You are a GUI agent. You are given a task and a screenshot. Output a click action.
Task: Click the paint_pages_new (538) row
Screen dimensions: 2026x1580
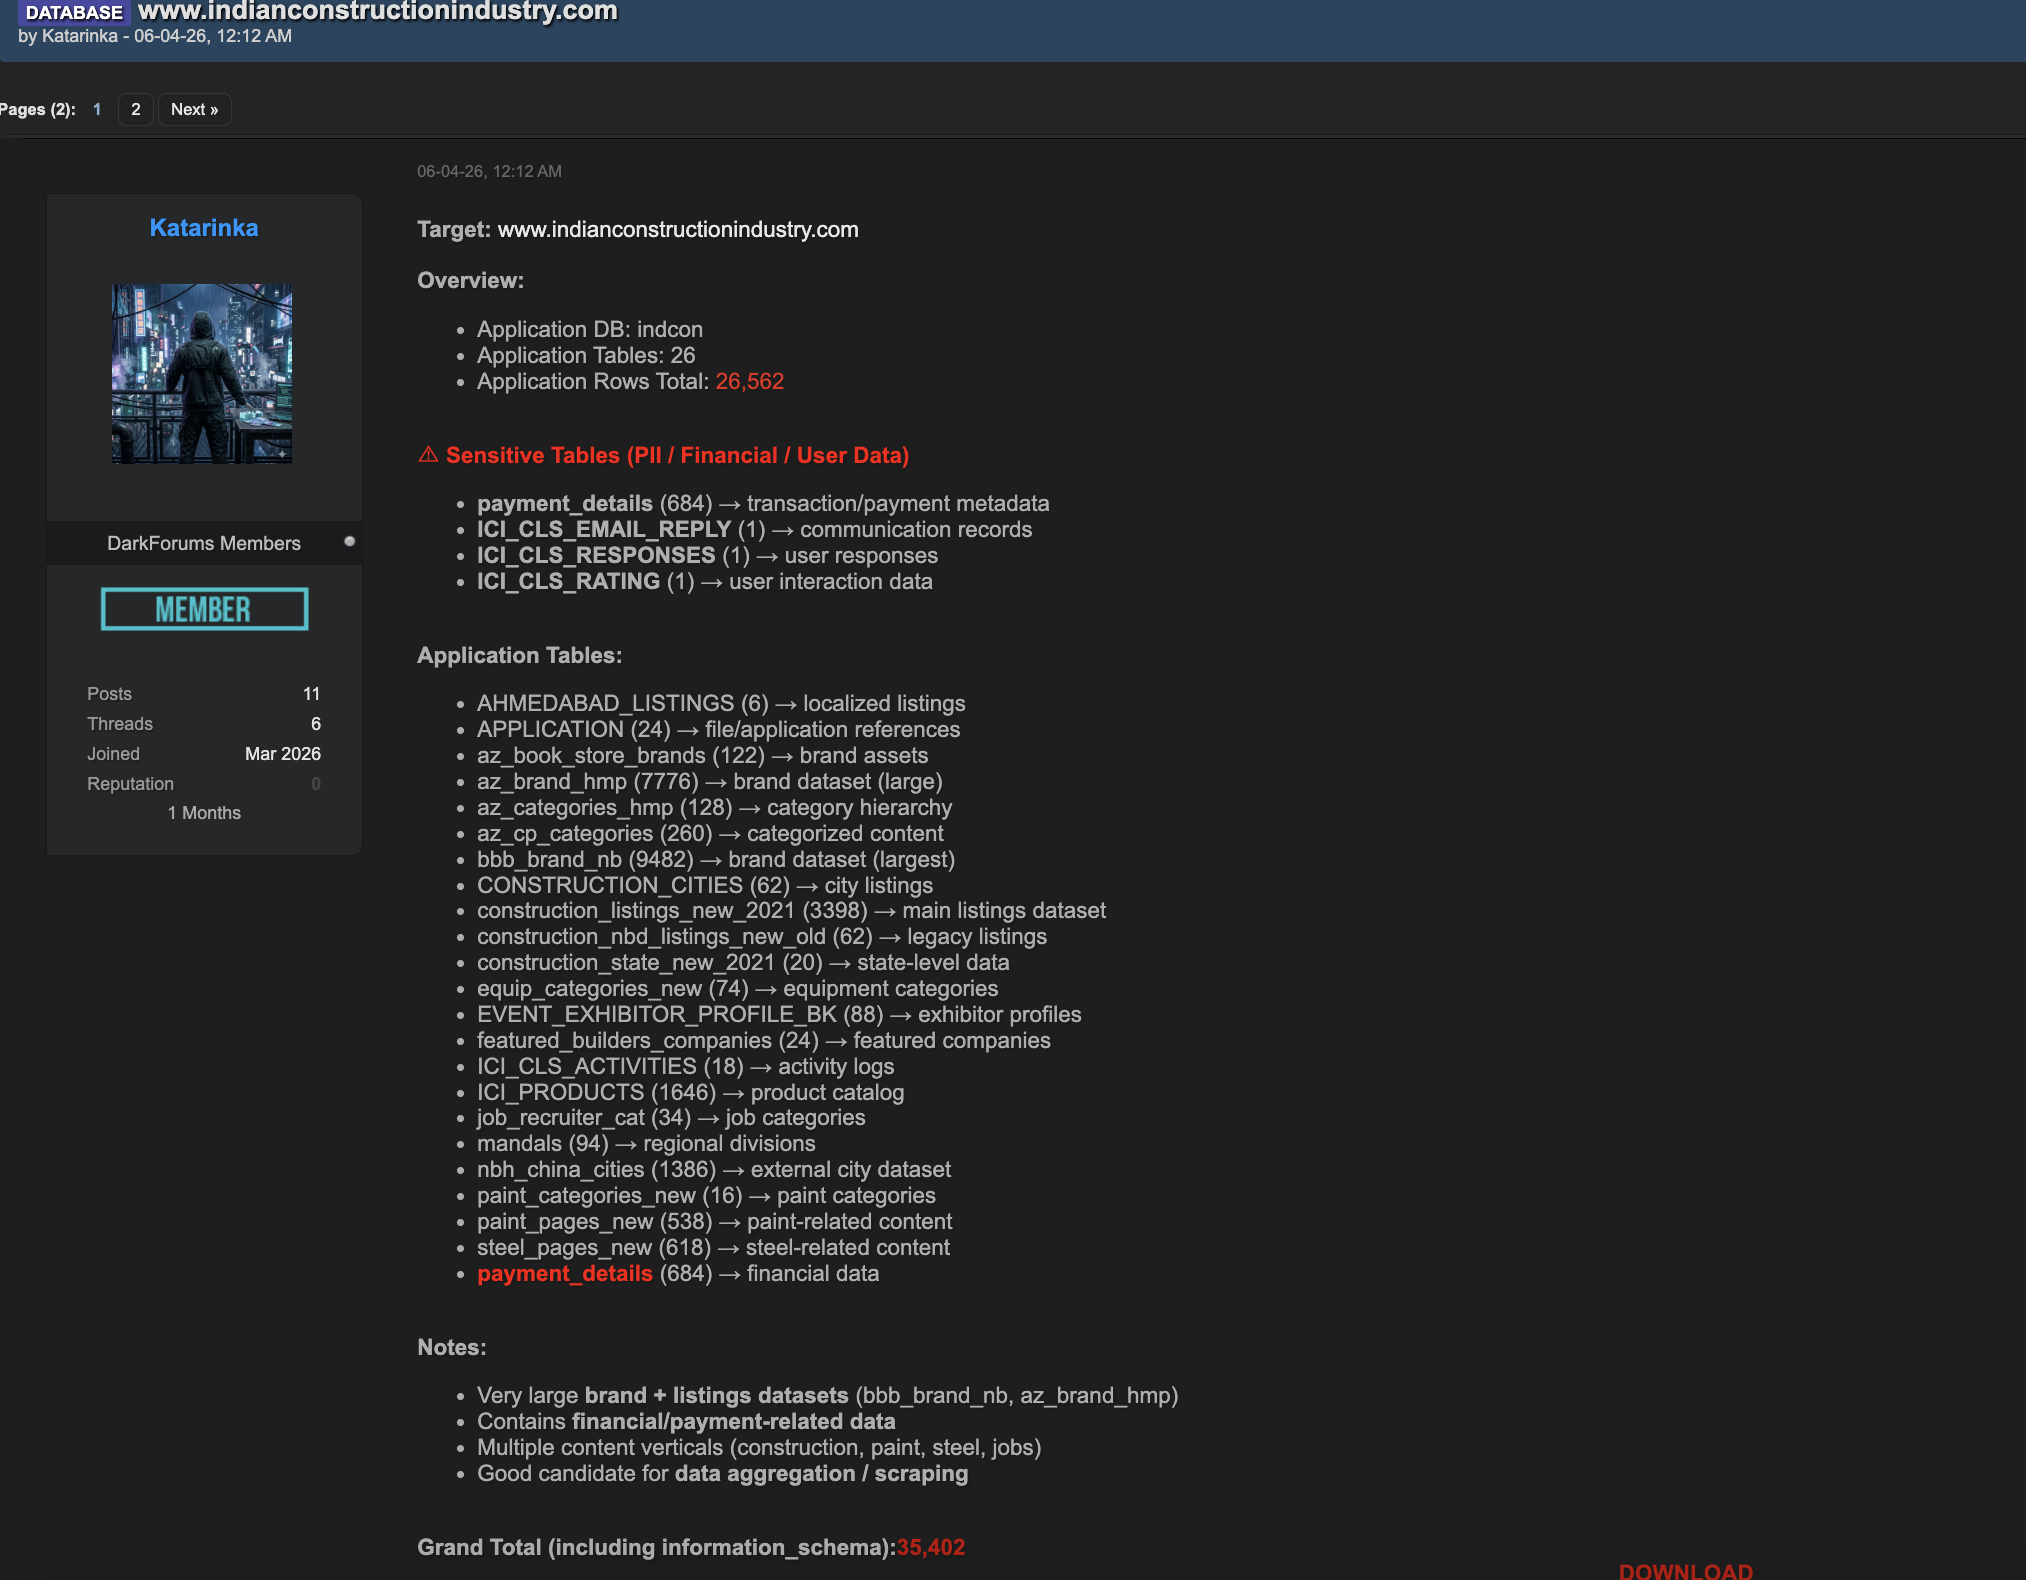pos(715,1222)
